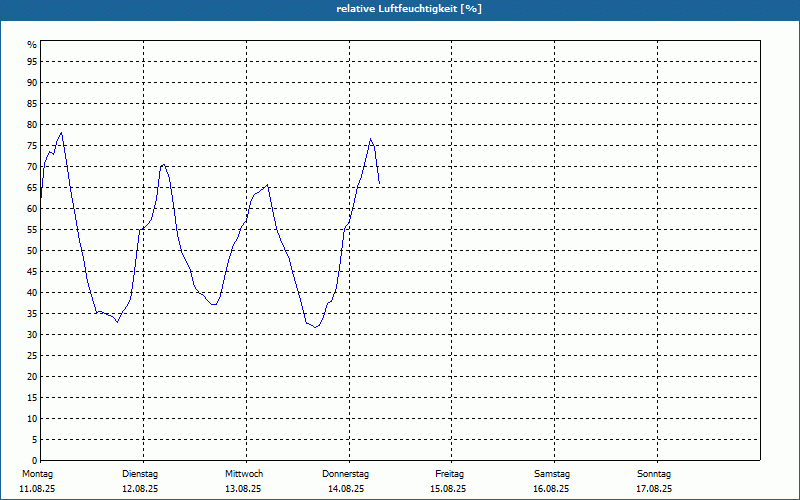Click the Dienstag day label
800x500 pixels.
coord(140,474)
